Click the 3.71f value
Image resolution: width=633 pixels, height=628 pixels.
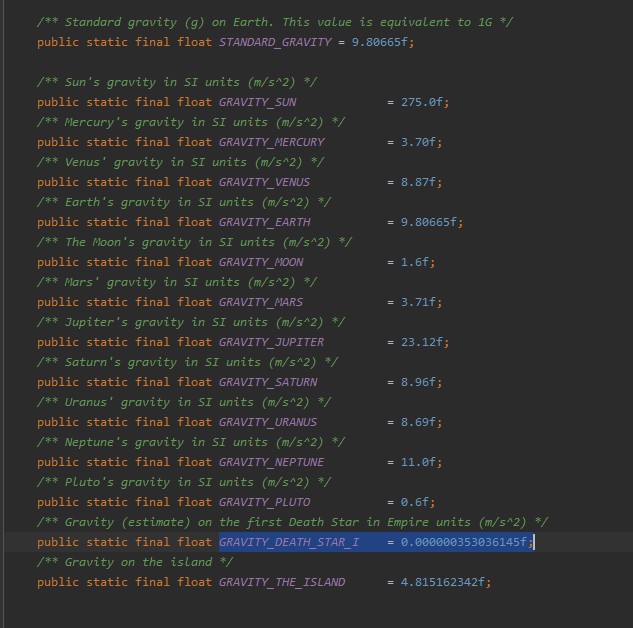[418, 302]
